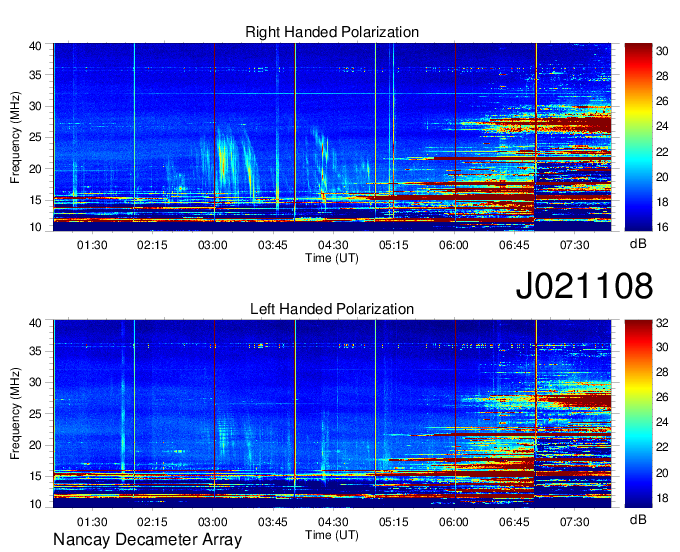
Task: Click the dB unit label under upper color bar
Action: click(x=638, y=244)
